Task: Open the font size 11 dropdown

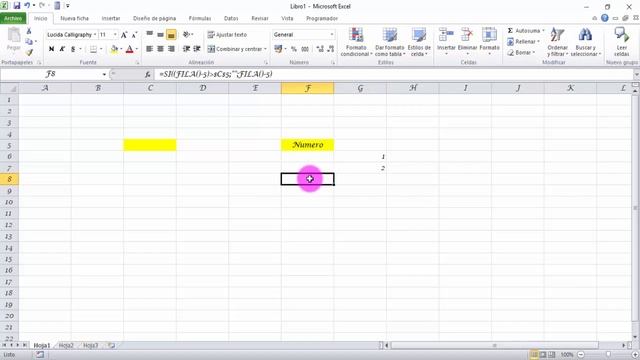Action: point(115,35)
